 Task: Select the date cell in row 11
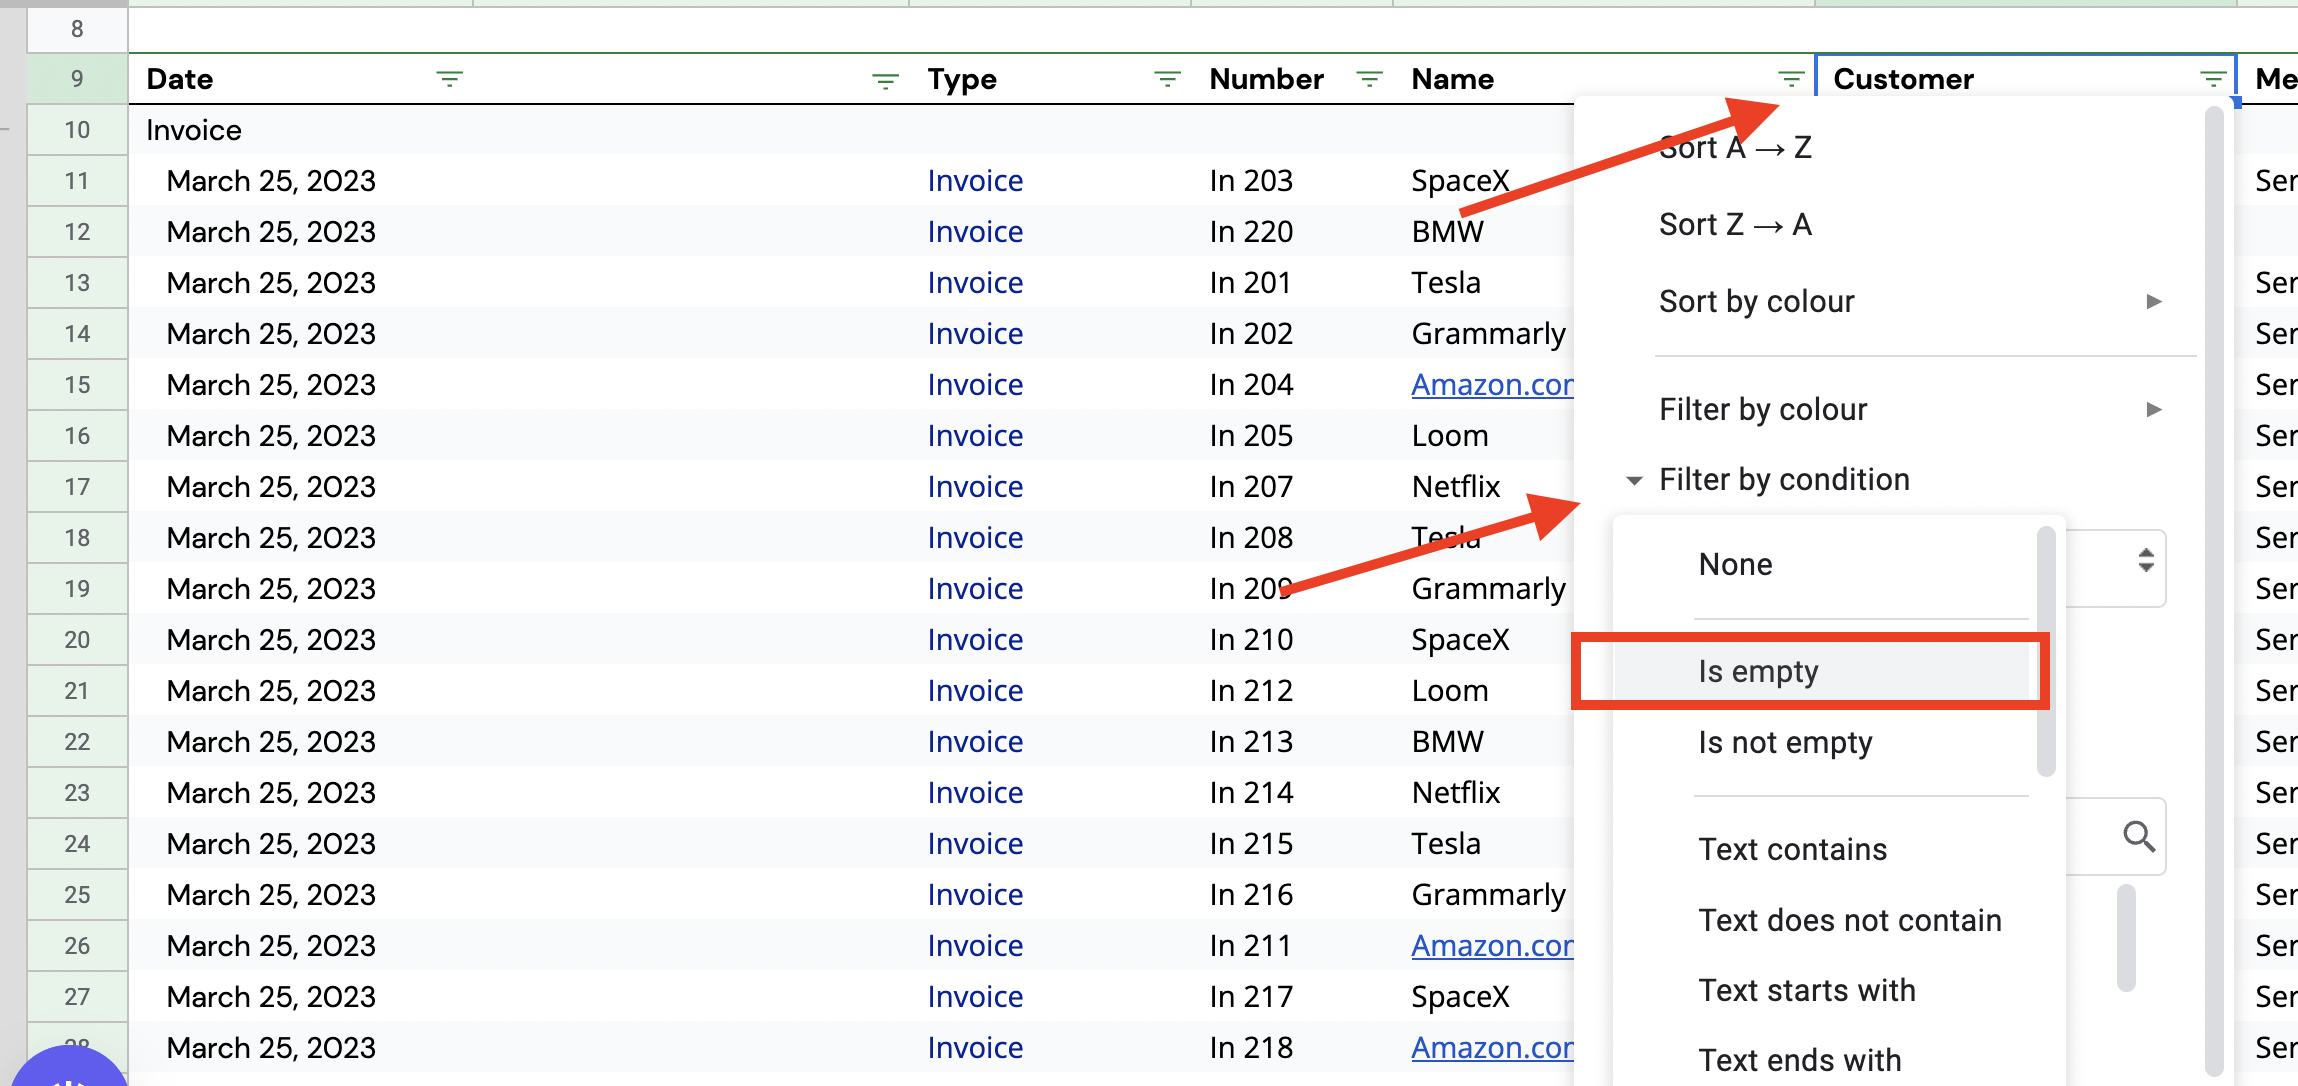(271, 181)
